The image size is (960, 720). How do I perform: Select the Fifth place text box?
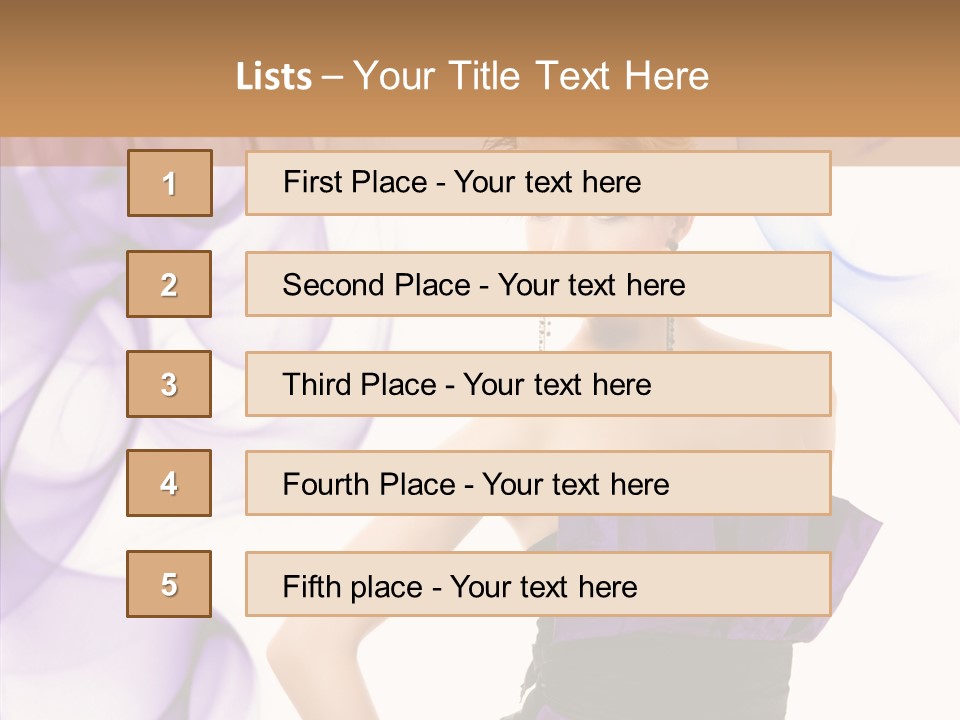coord(538,584)
